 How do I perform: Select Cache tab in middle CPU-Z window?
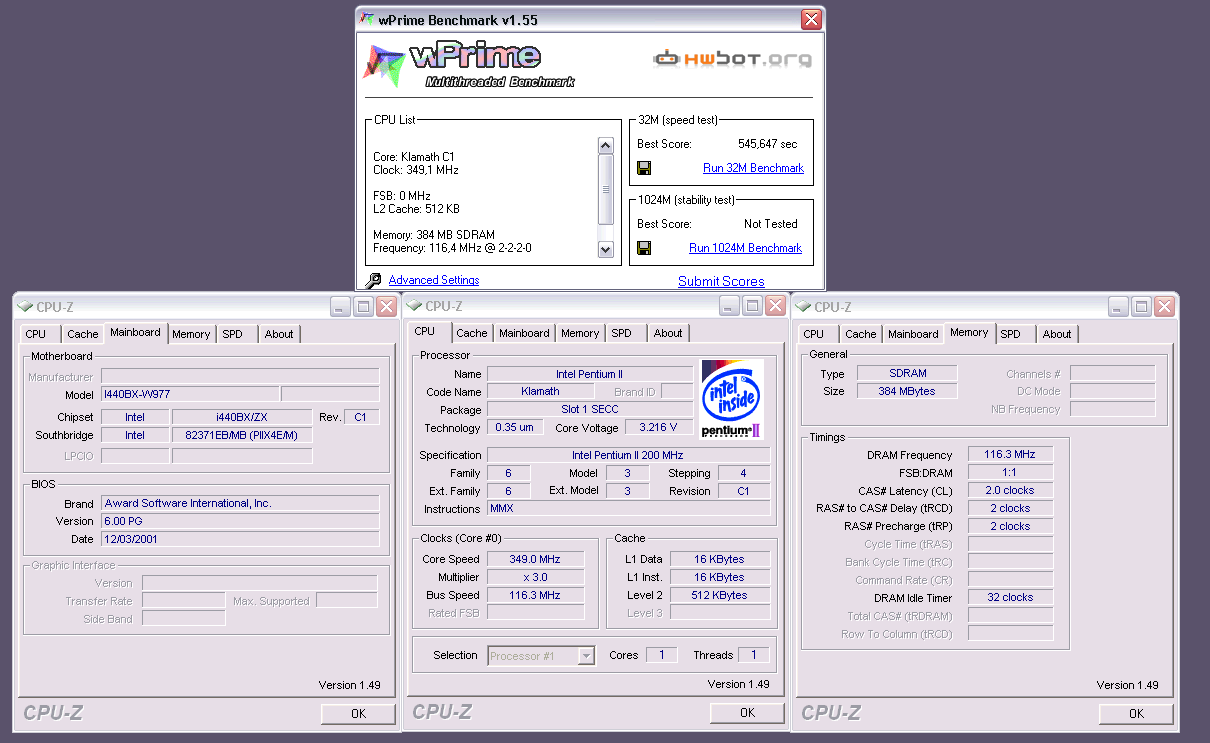tap(472, 333)
